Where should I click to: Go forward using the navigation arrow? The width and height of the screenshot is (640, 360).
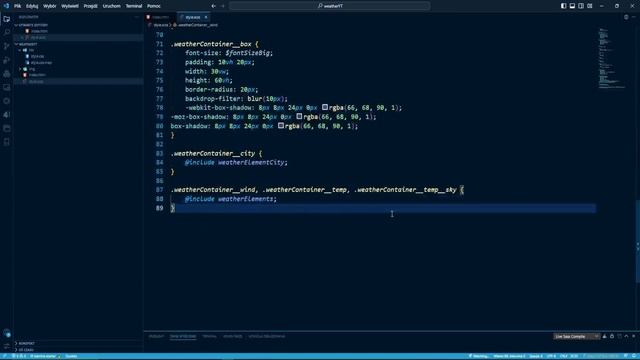(x=223, y=6)
